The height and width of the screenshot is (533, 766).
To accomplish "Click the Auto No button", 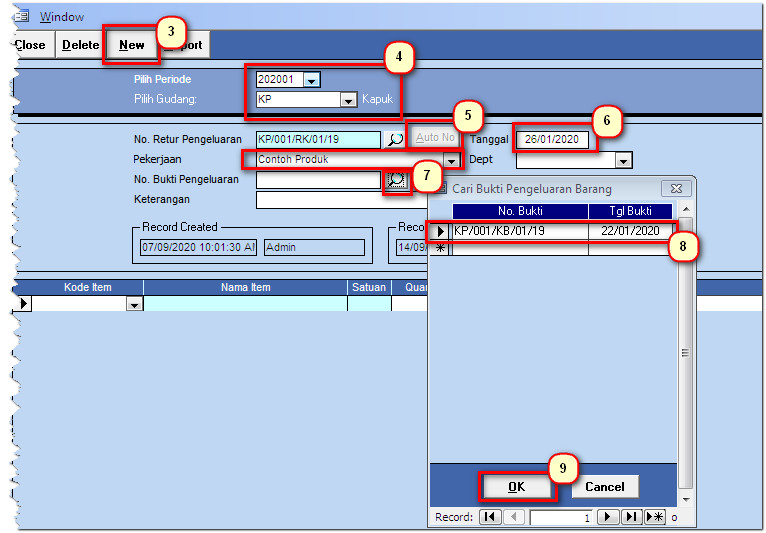I will coord(434,138).
